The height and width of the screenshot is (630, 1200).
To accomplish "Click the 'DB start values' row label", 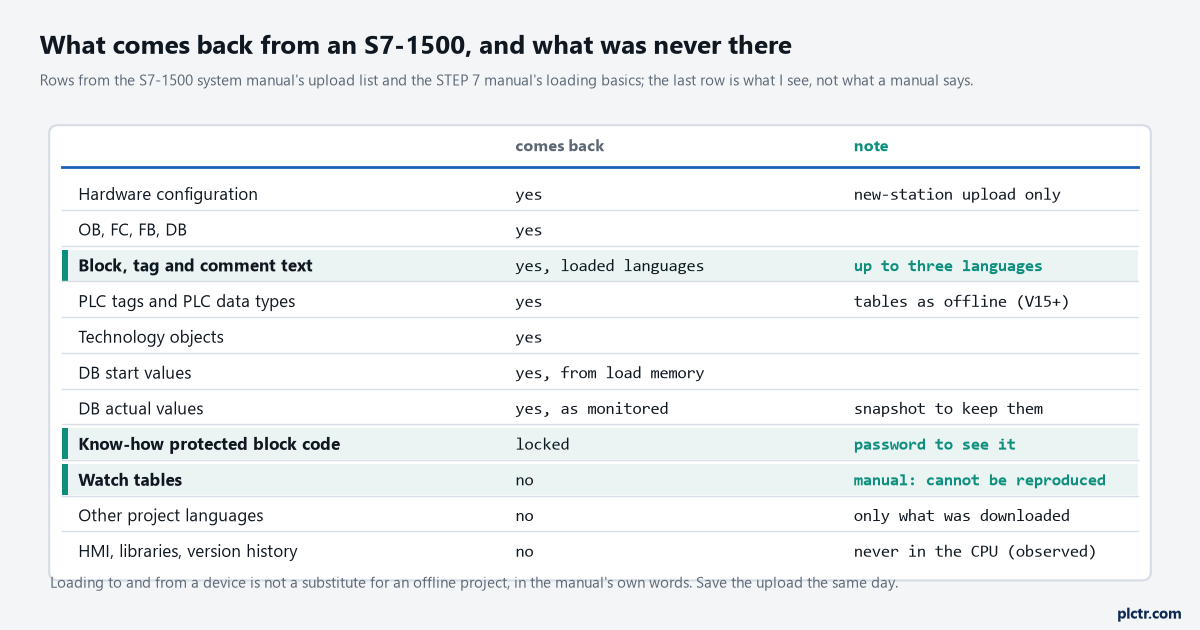I will (x=135, y=373).
